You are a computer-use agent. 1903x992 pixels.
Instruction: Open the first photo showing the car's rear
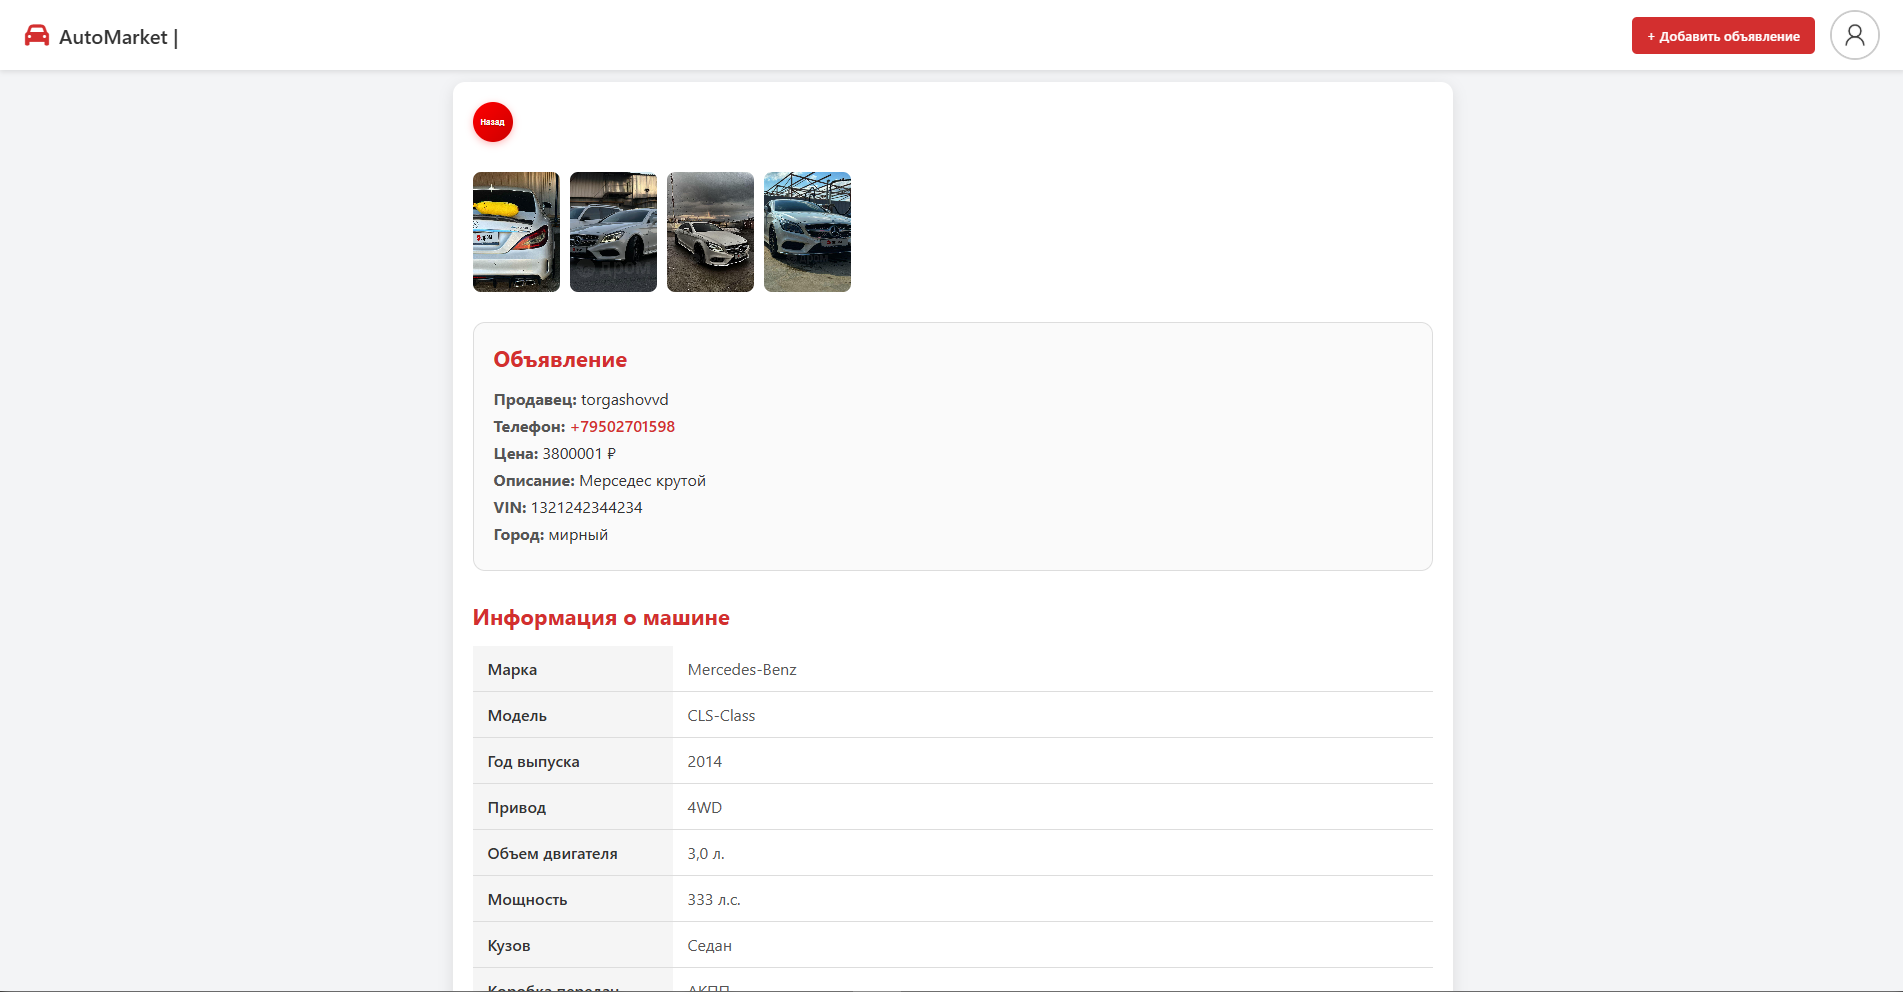(x=516, y=232)
